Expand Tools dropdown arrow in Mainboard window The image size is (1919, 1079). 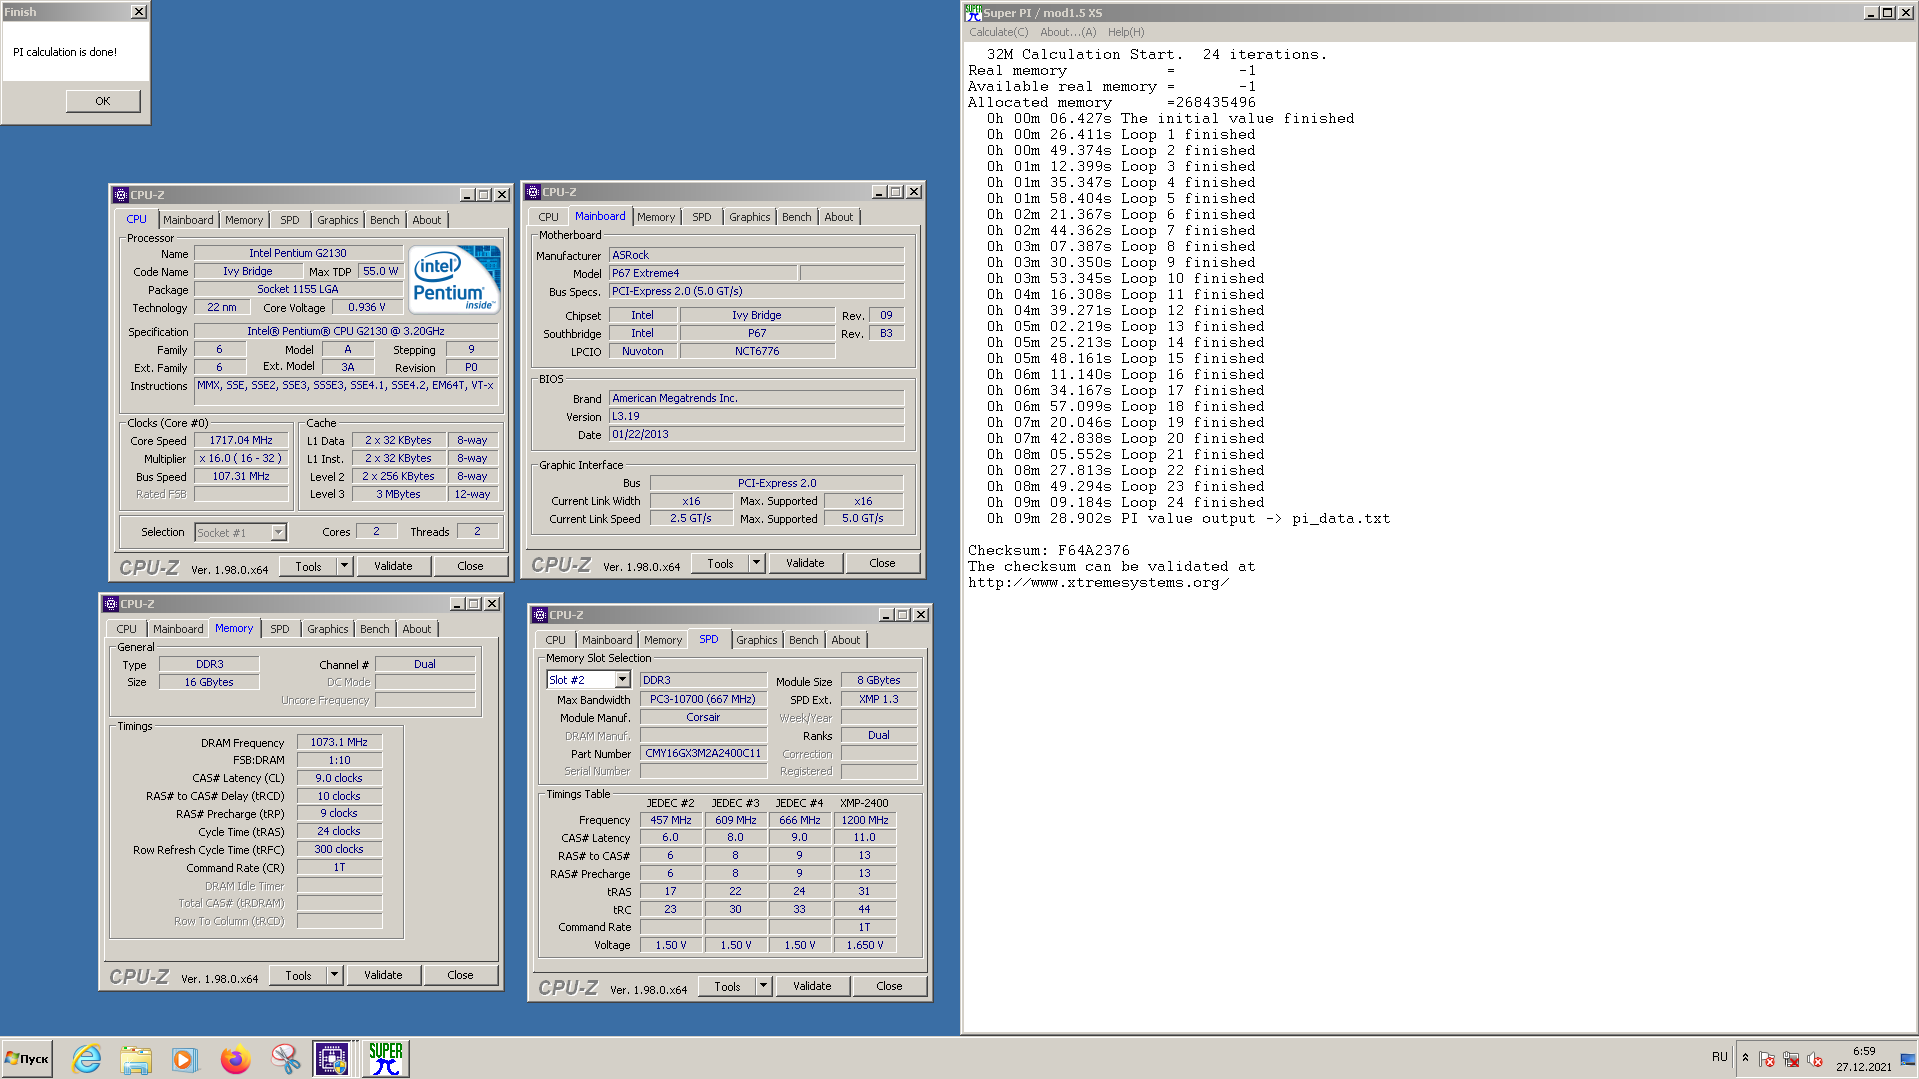pyautogui.click(x=756, y=563)
